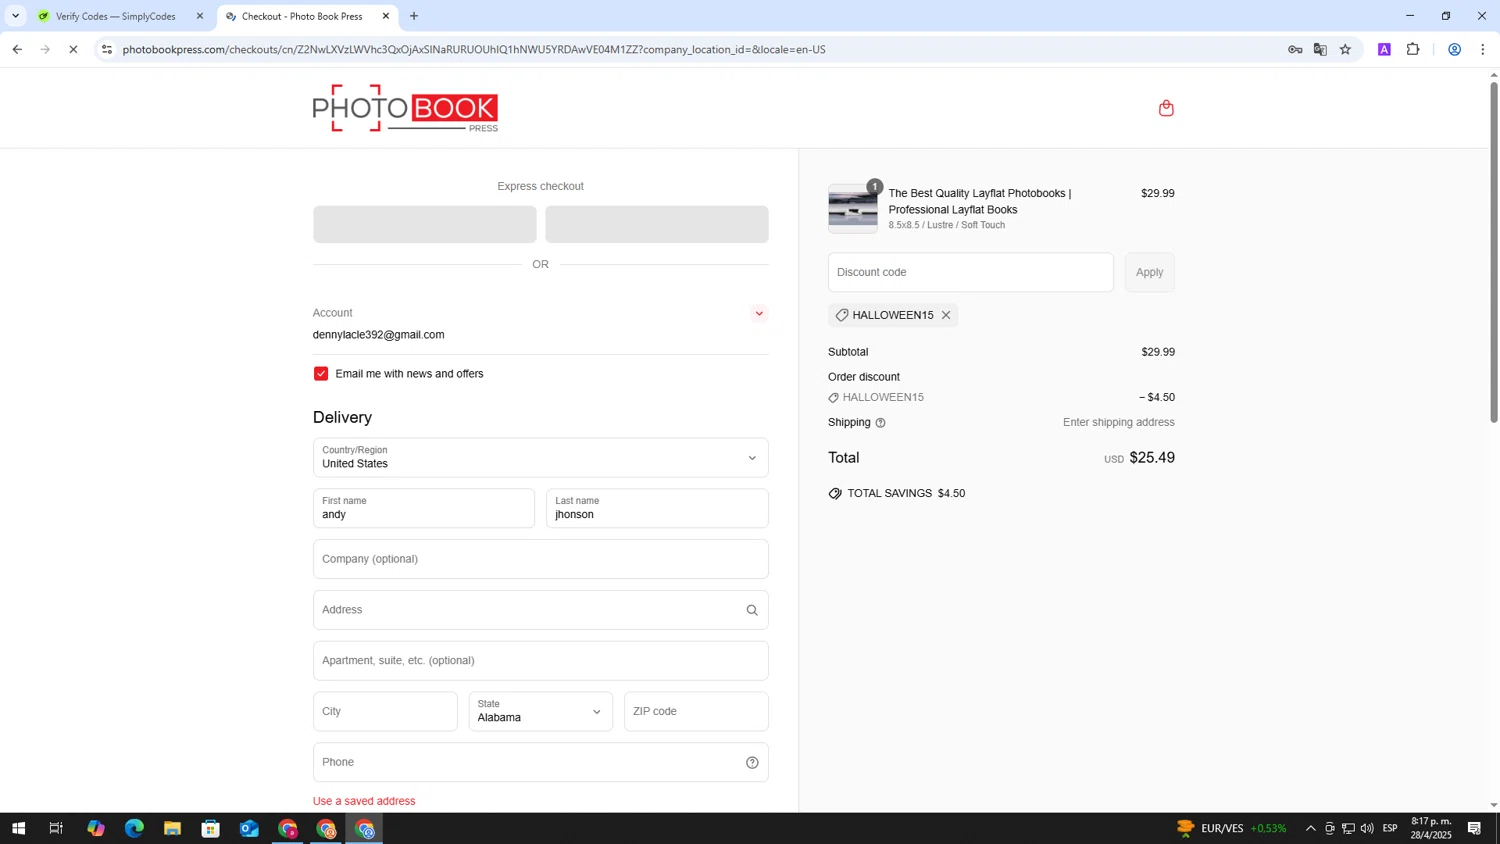Launch Copilot from taskbar
1500x844 pixels.
pyautogui.click(x=95, y=828)
